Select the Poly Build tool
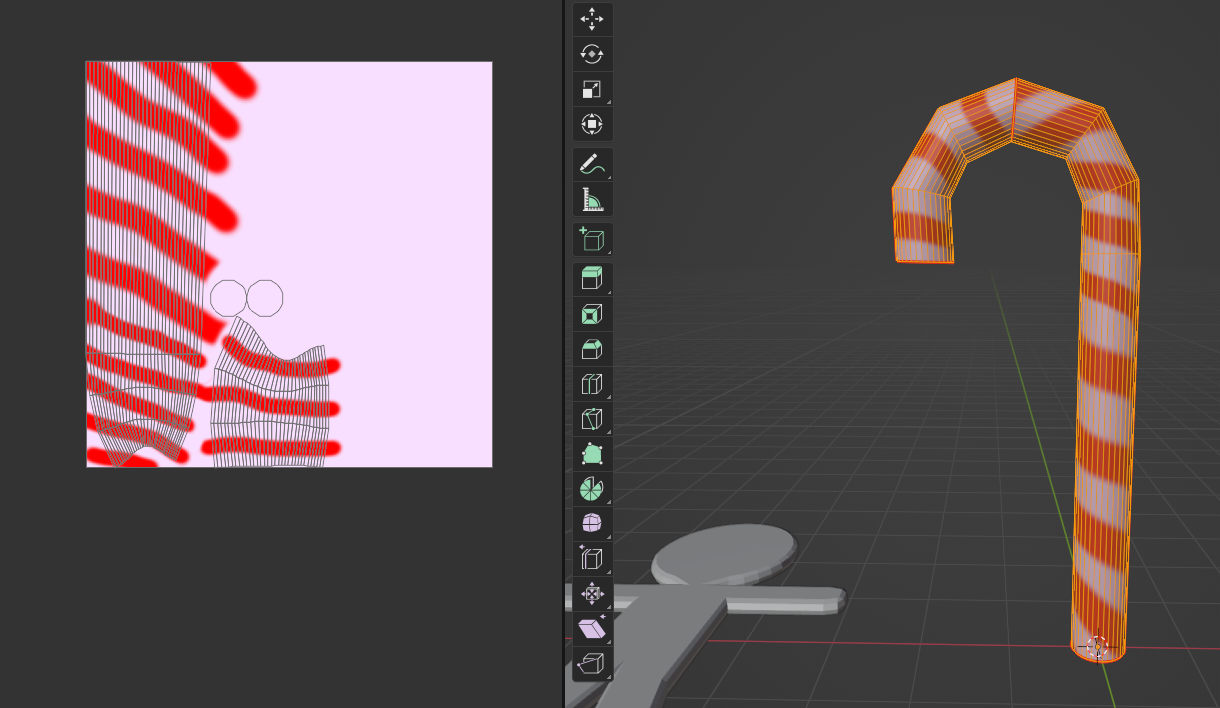Image resolution: width=1220 pixels, height=708 pixels. pyautogui.click(x=592, y=454)
